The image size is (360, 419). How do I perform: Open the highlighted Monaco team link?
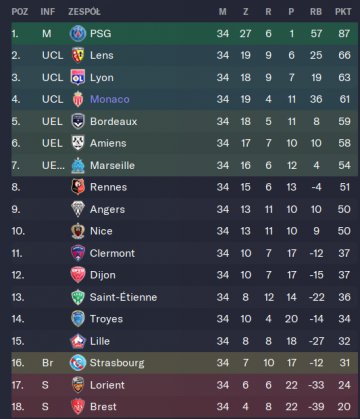[110, 99]
